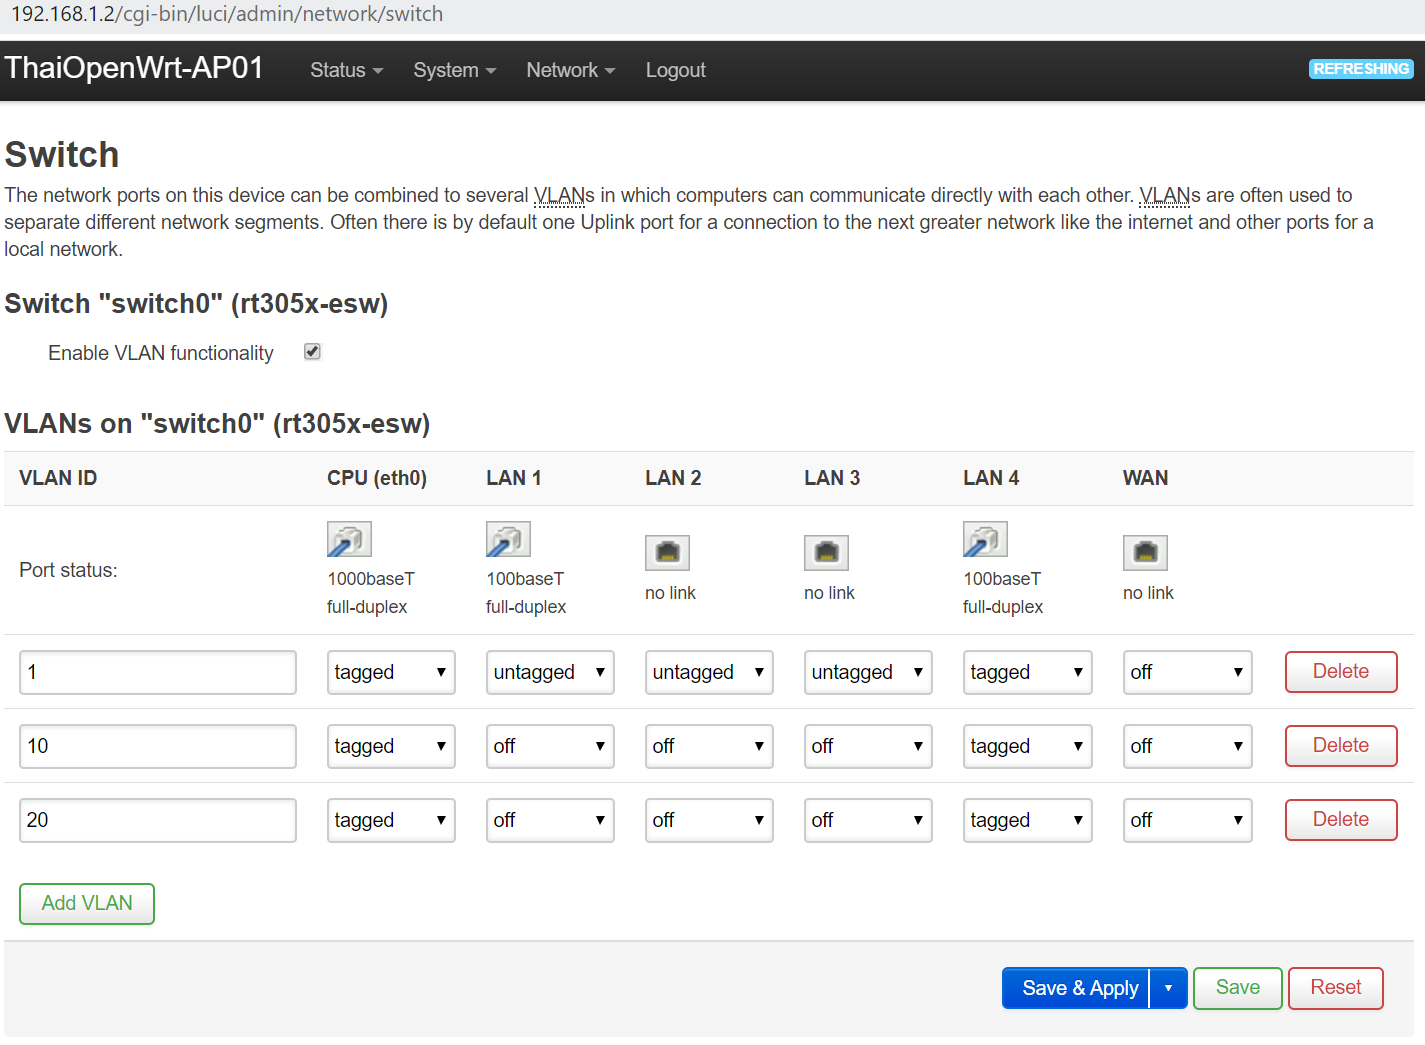Screen dimensions: 1425x1045
Task: Click the CPU (eth0) column header
Action: pos(377,478)
